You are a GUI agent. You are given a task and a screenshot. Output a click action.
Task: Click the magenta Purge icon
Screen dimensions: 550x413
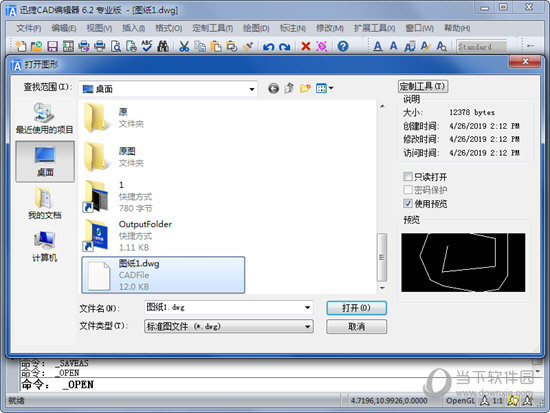pos(322,46)
